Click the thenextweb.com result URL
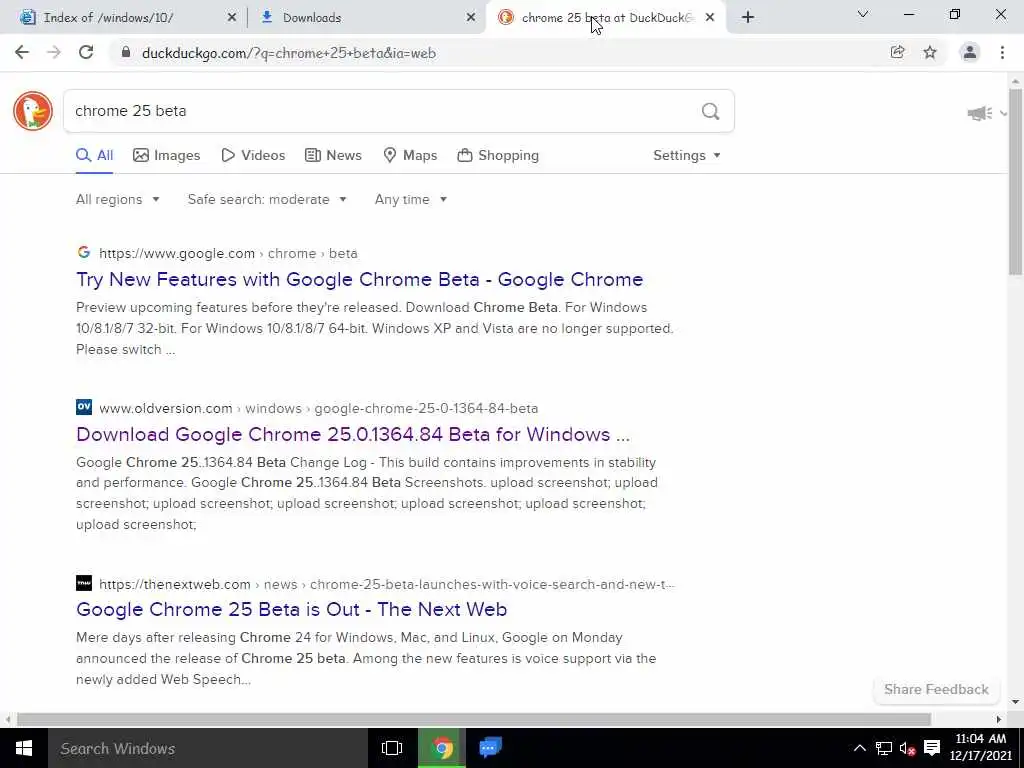 [x=387, y=584]
